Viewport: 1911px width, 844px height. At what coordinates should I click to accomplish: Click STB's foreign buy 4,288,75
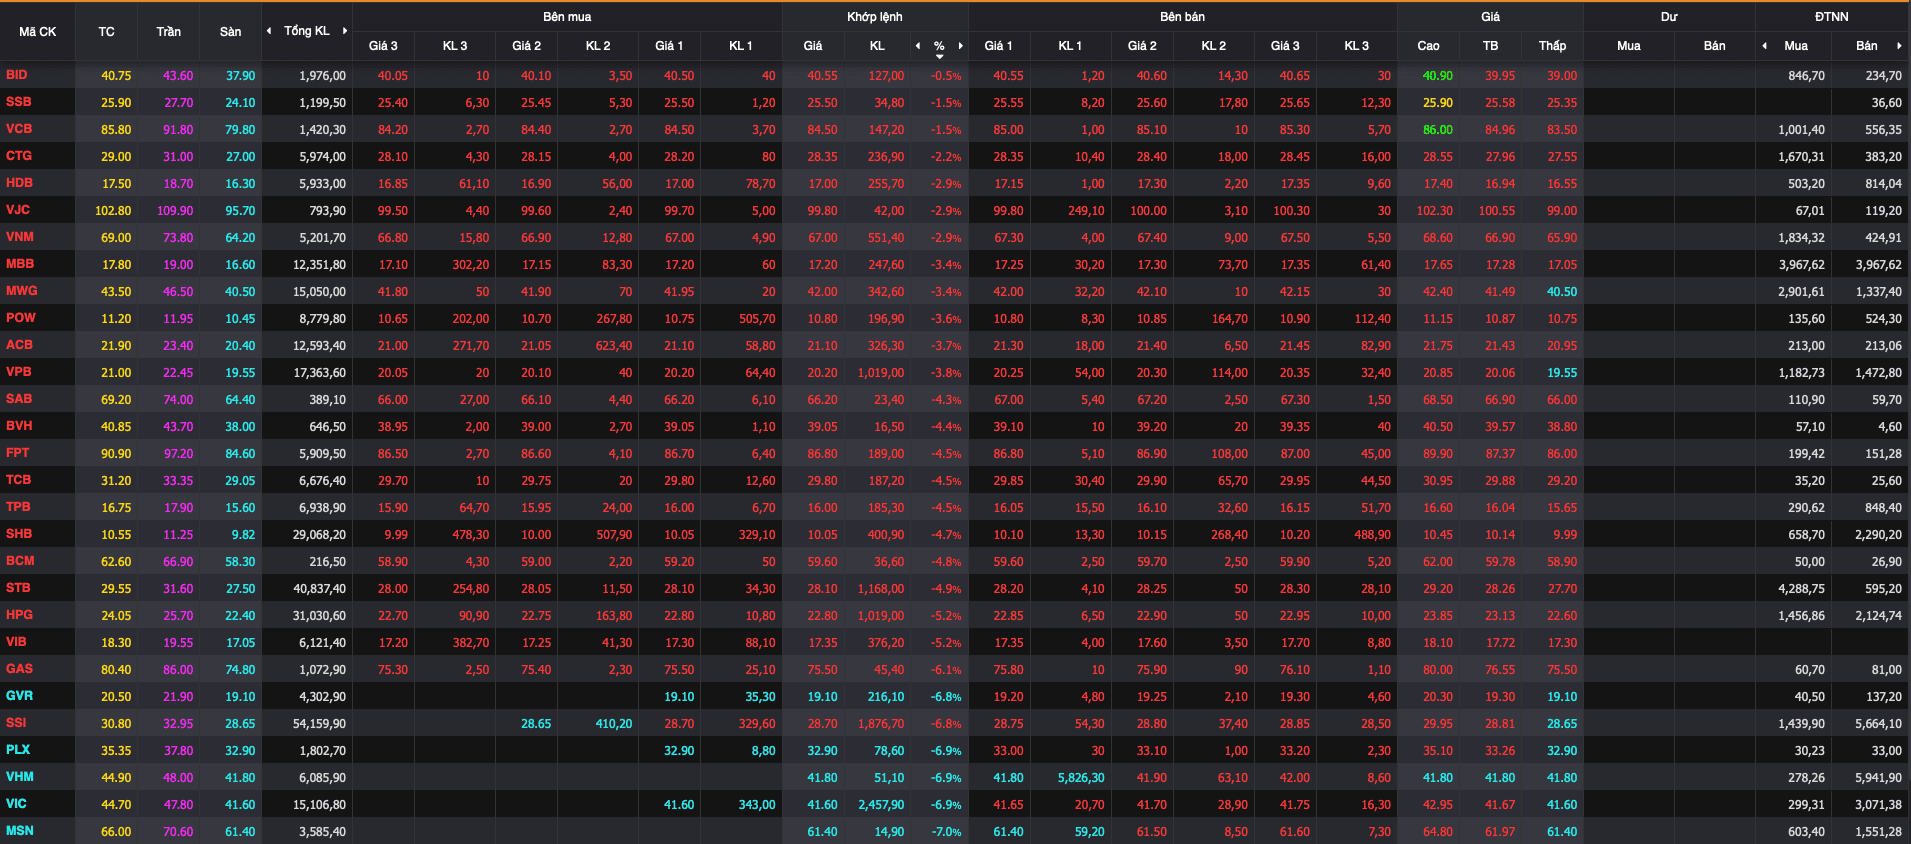click(x=1800, y=589)
